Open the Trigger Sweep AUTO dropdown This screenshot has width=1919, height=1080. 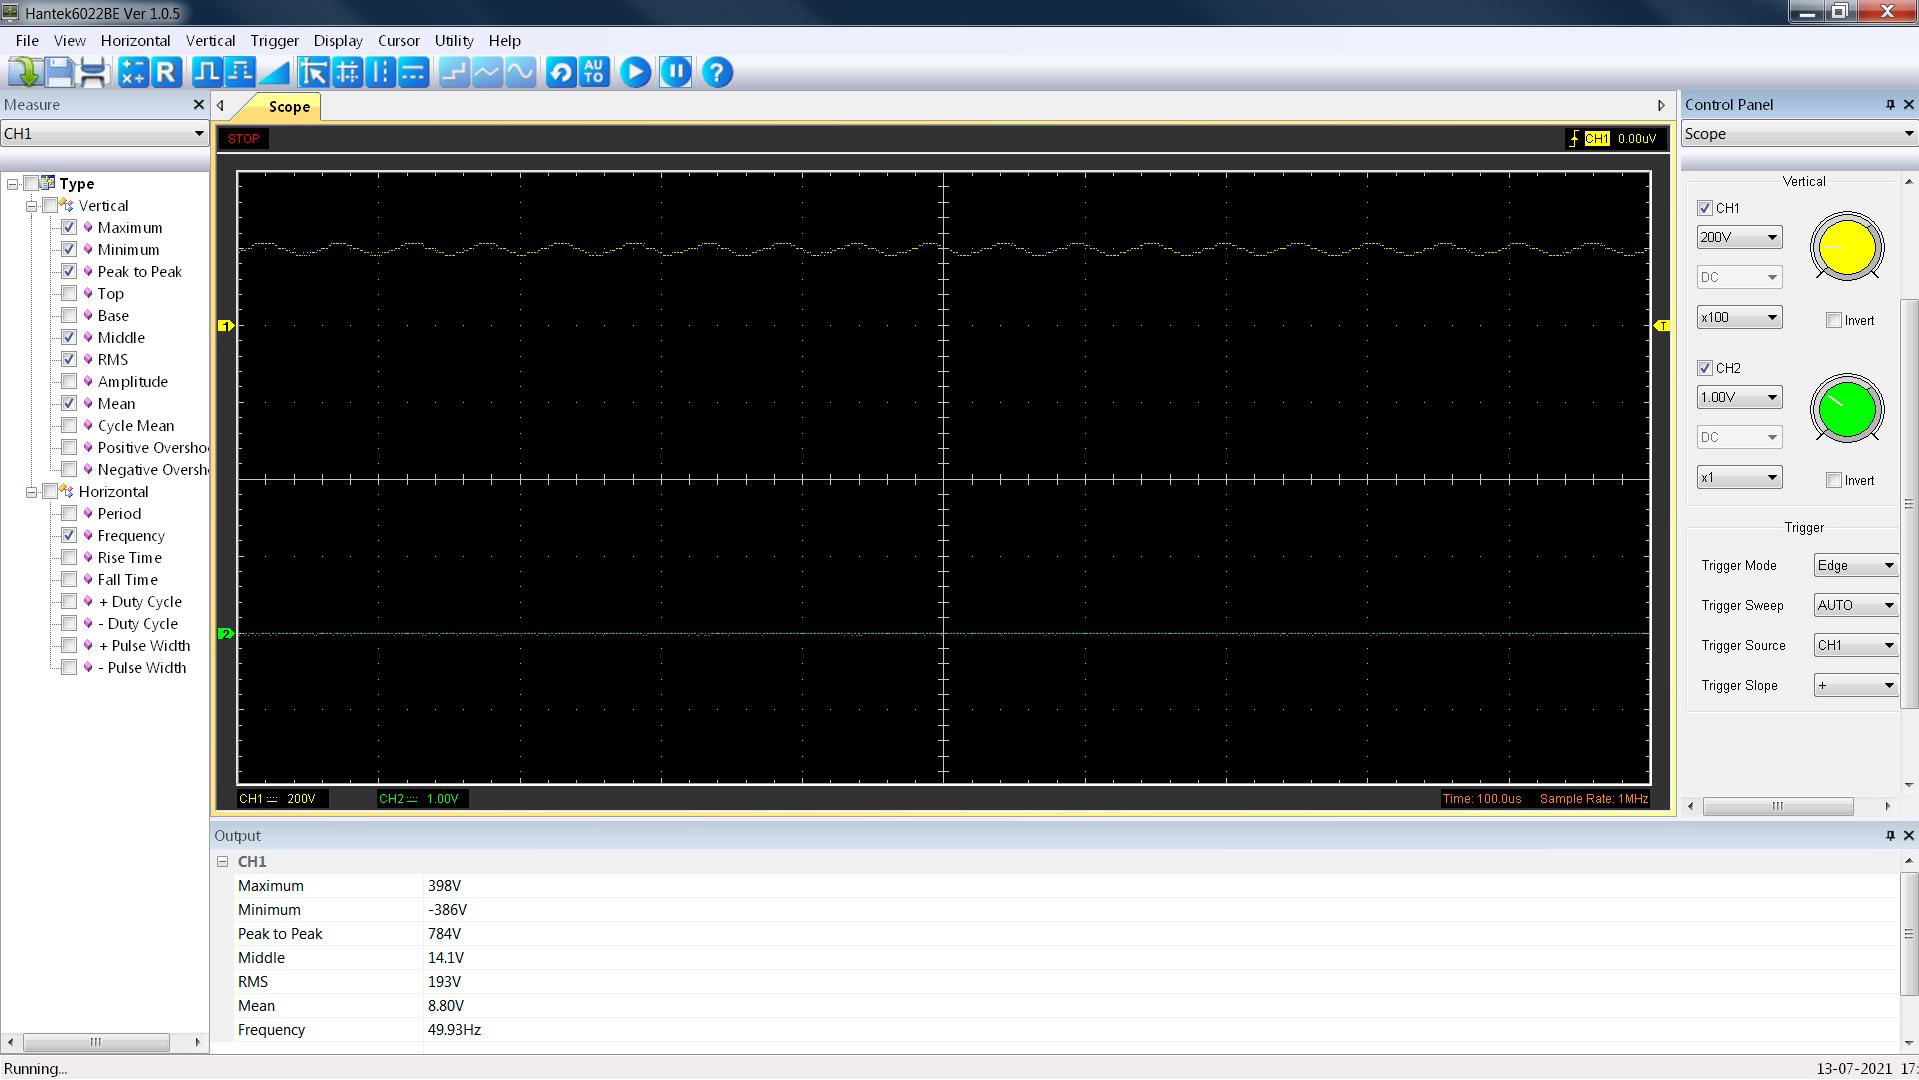tap(1855, 606)
